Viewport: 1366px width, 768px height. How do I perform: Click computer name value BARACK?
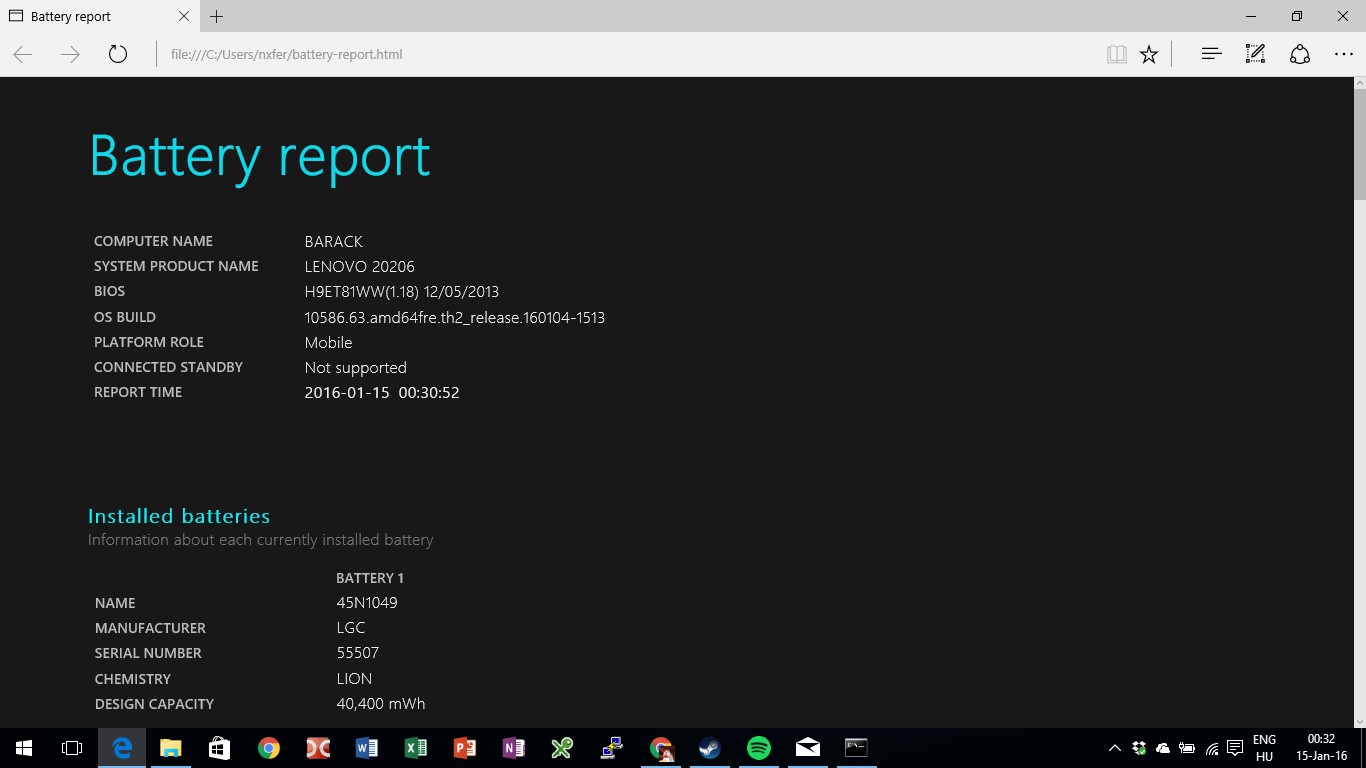pyautogui.click(x=334, y=242)
